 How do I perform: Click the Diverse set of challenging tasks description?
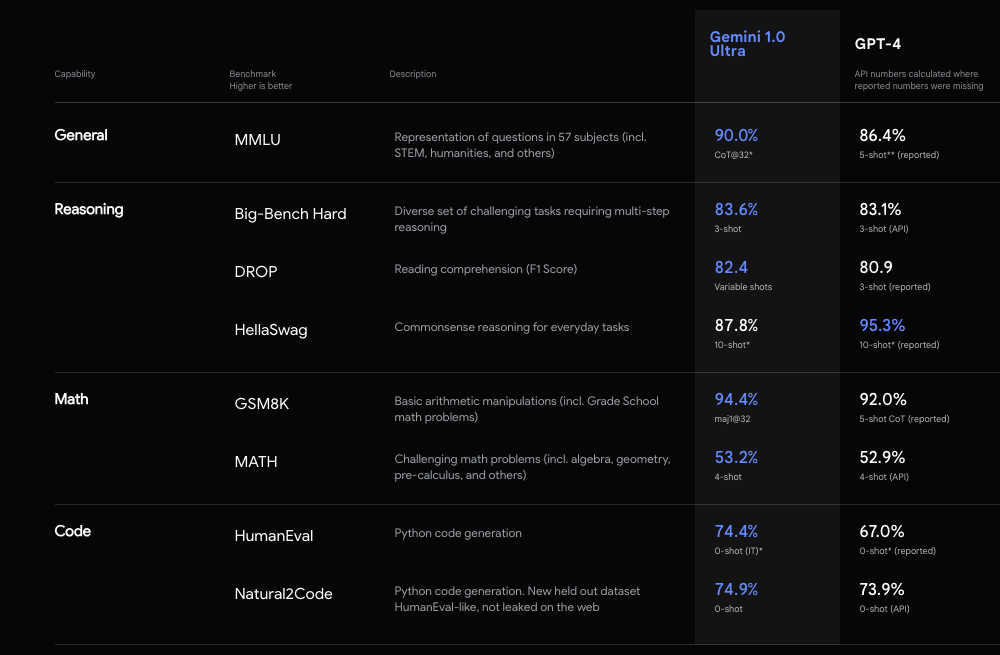point(532,219)
